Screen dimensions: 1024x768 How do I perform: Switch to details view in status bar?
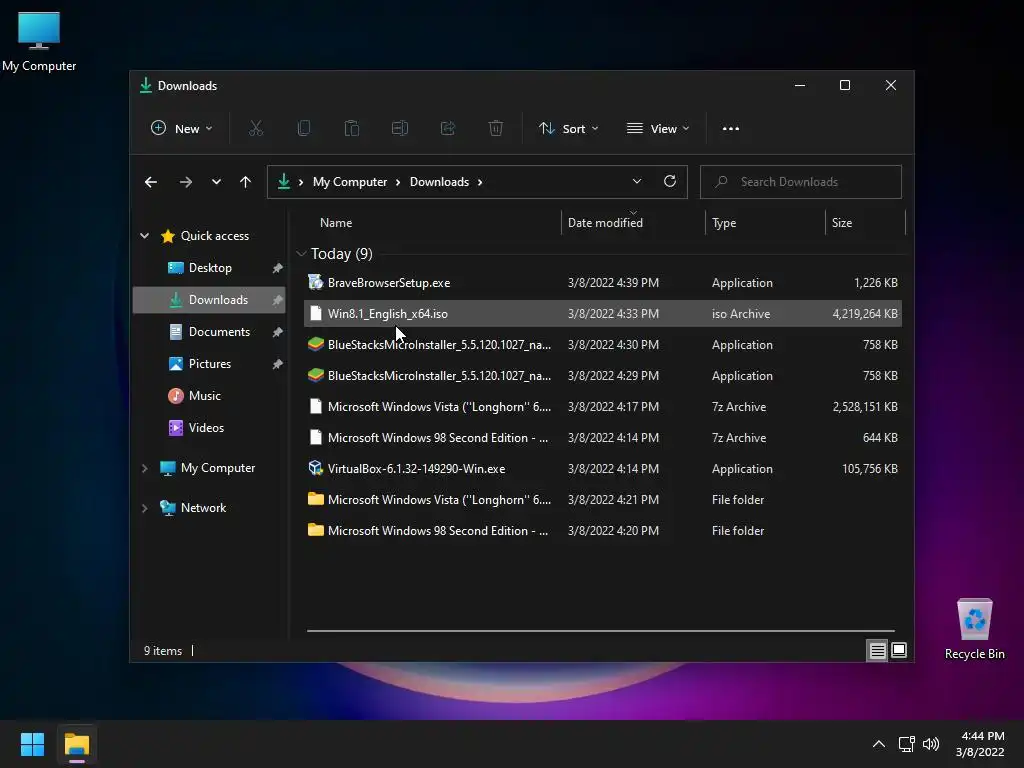coord(877,650)
